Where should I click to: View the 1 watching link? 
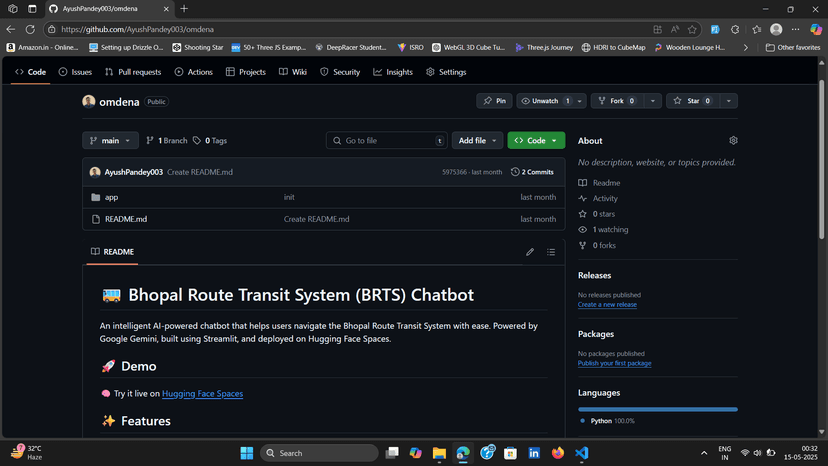click(603, 230)
